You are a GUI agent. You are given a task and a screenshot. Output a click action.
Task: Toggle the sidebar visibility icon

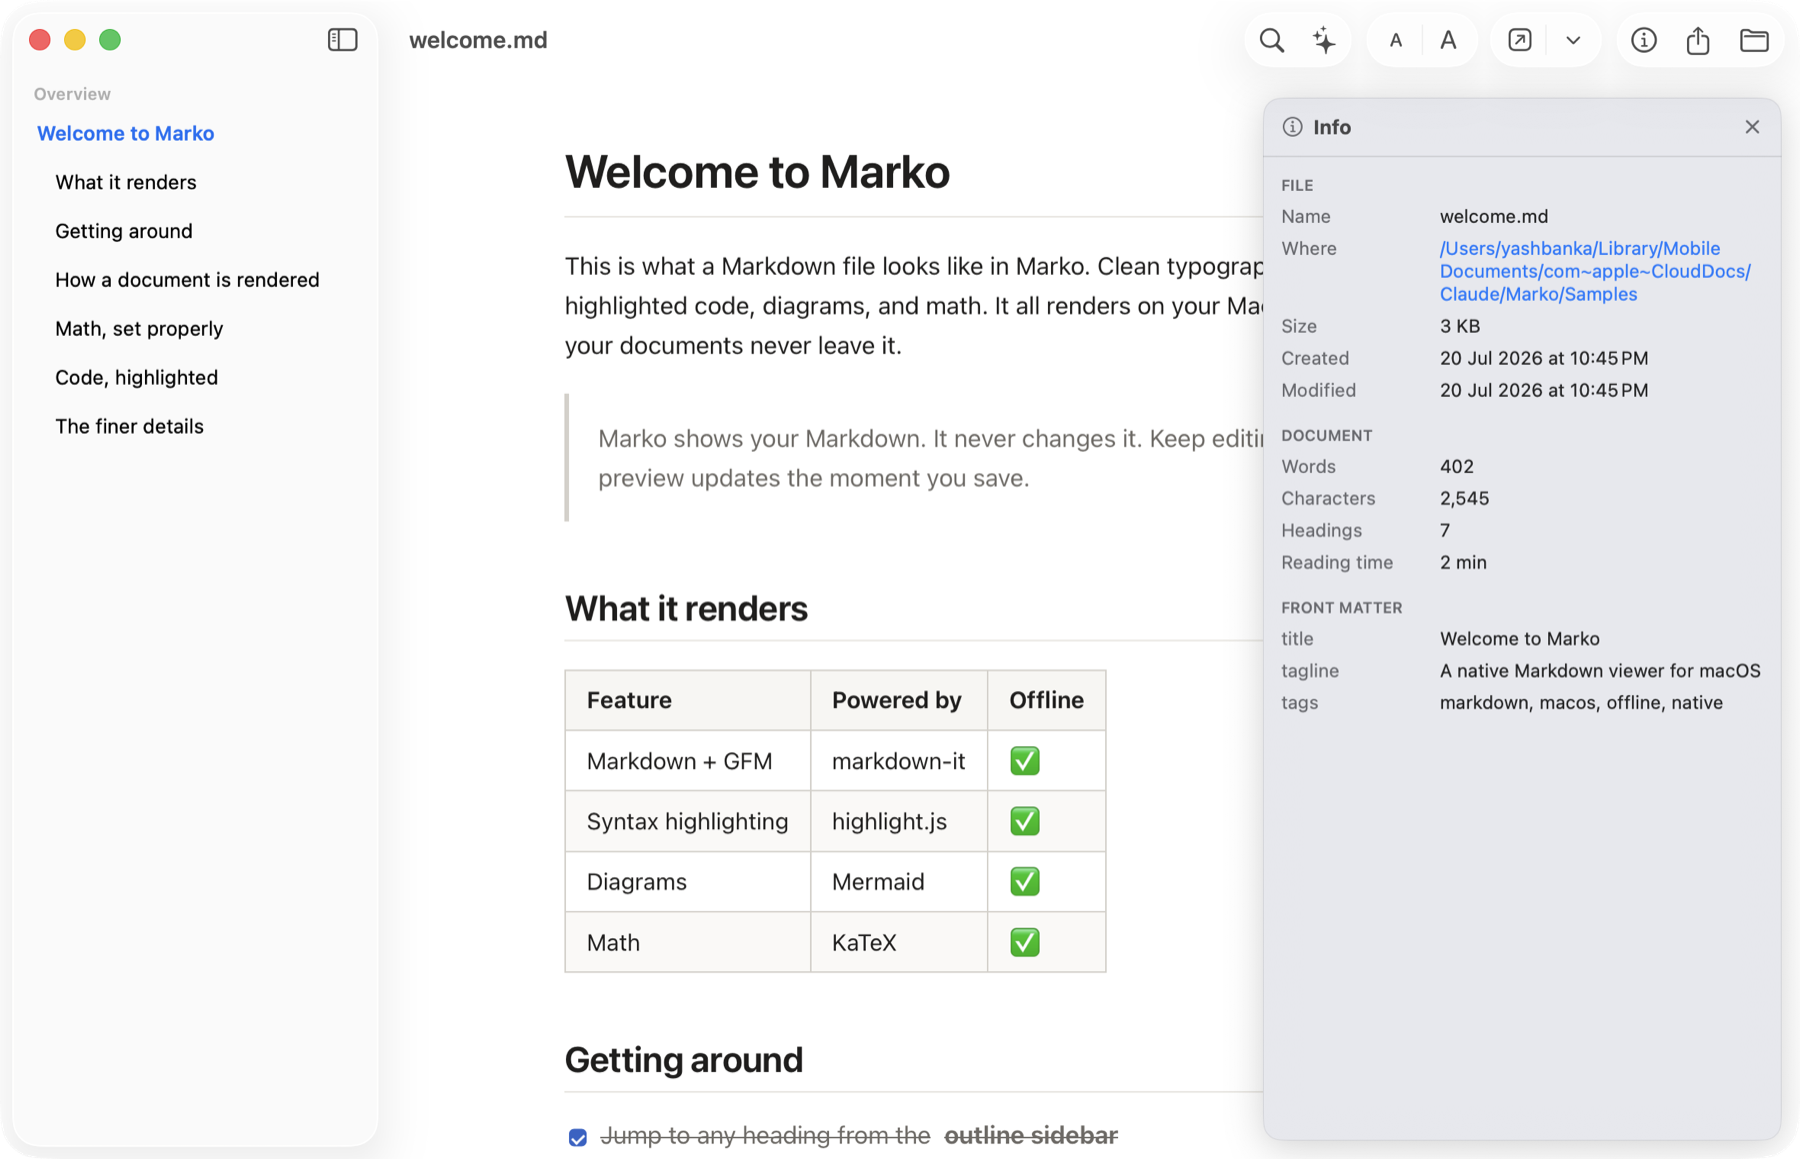tap(342, 40)
